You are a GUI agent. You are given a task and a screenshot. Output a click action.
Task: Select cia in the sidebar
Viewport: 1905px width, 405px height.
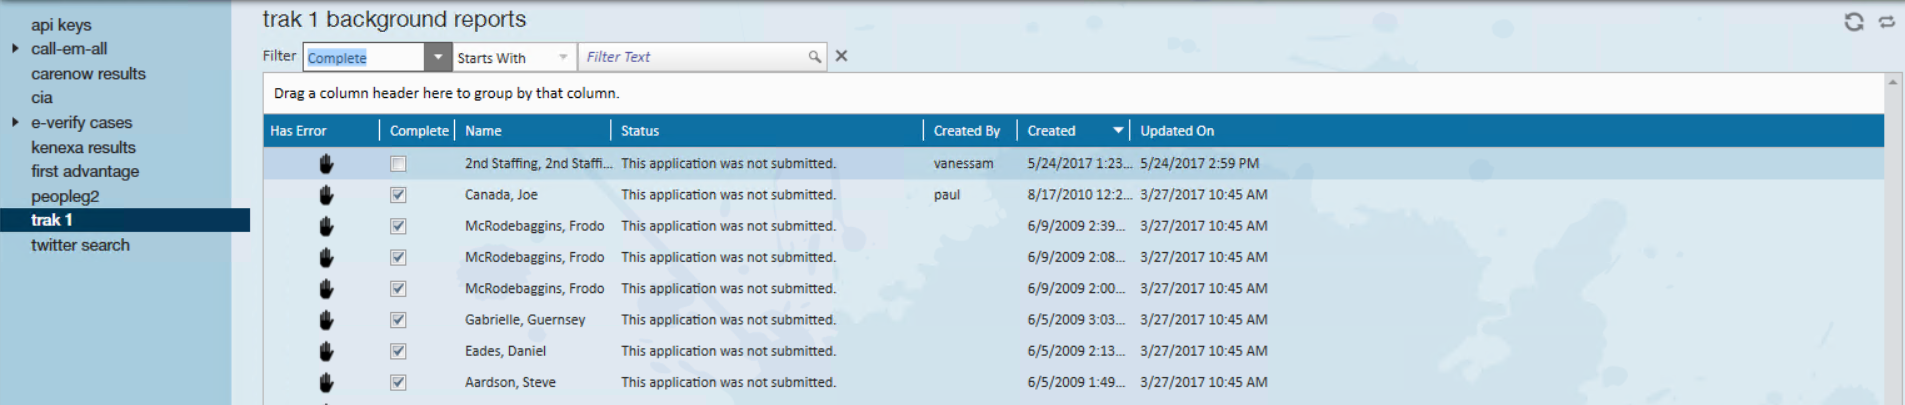tap(41, 97)
